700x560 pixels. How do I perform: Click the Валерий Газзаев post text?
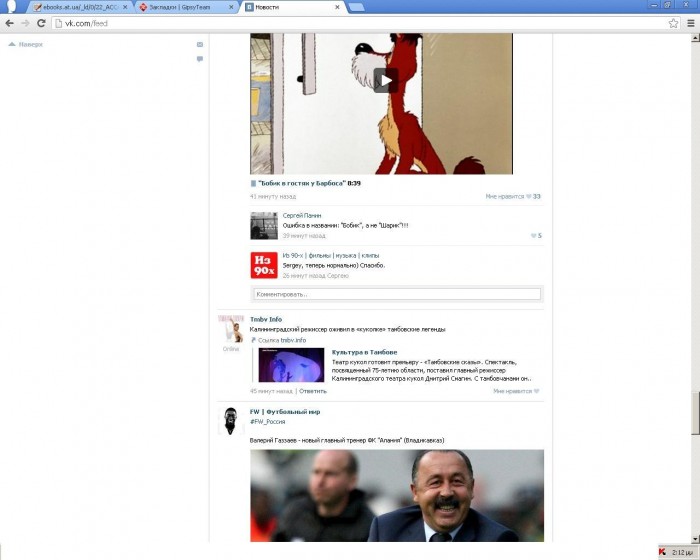[x=347, y=440]
